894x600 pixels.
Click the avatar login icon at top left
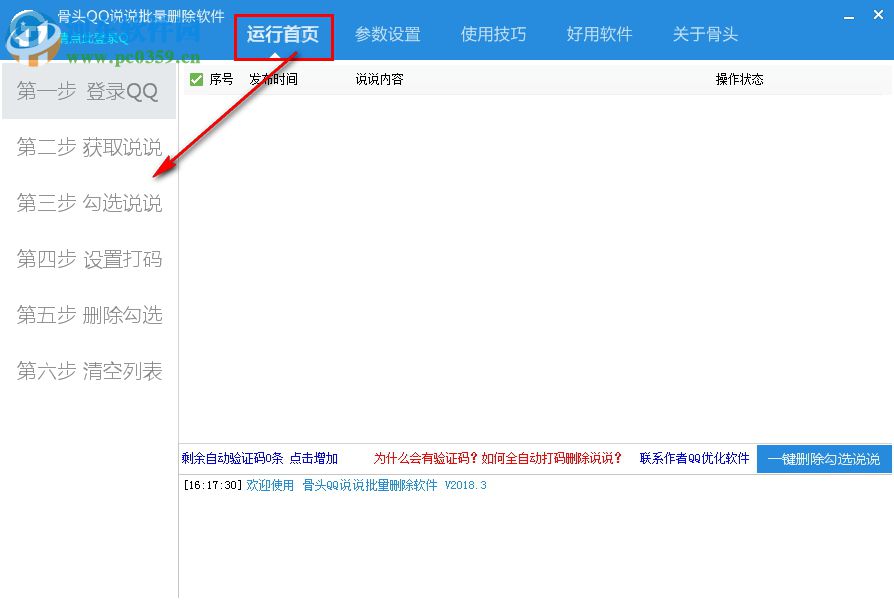tap(33, 38)
